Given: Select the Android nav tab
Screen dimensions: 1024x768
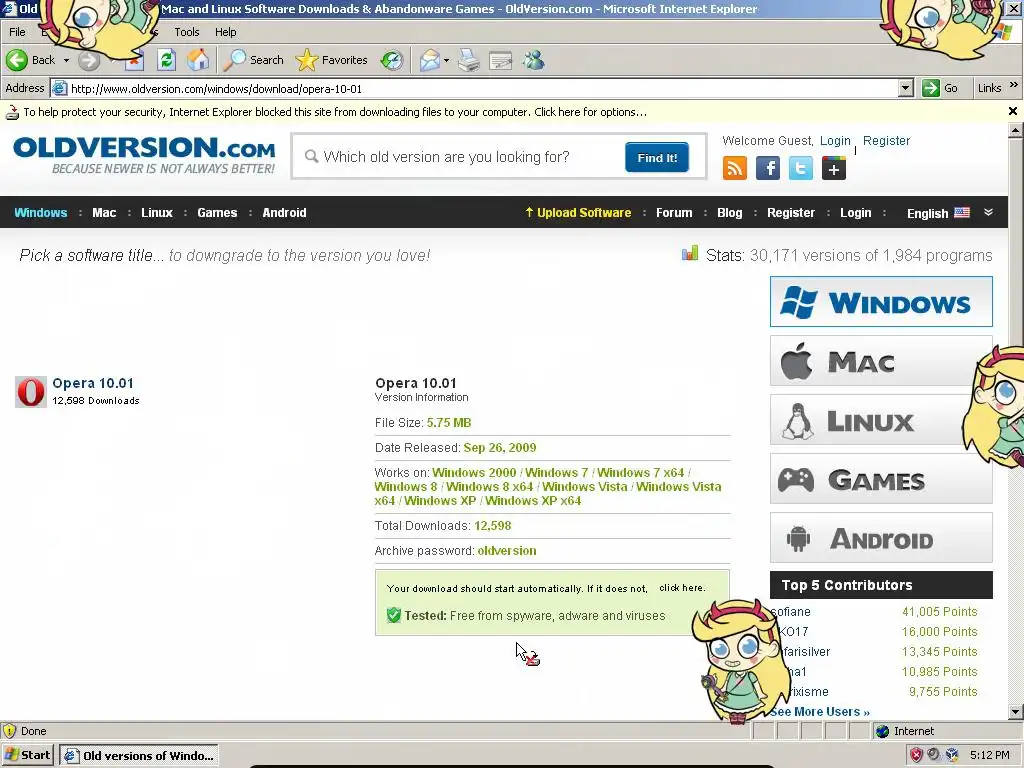Looking at the screenshot, I should point(284,213).
